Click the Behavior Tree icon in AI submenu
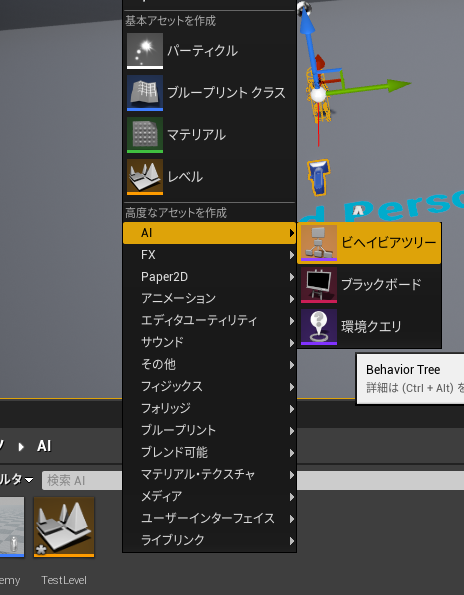 tap(319, 243)
